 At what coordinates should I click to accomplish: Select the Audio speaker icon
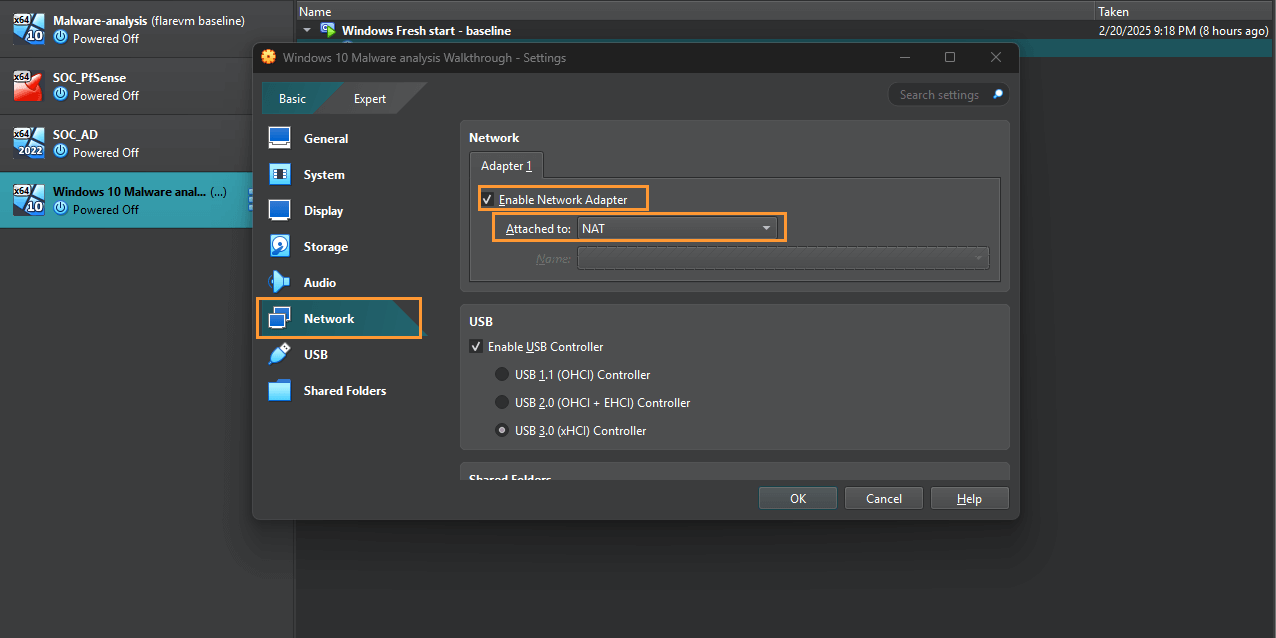click(x=279, y=282)
